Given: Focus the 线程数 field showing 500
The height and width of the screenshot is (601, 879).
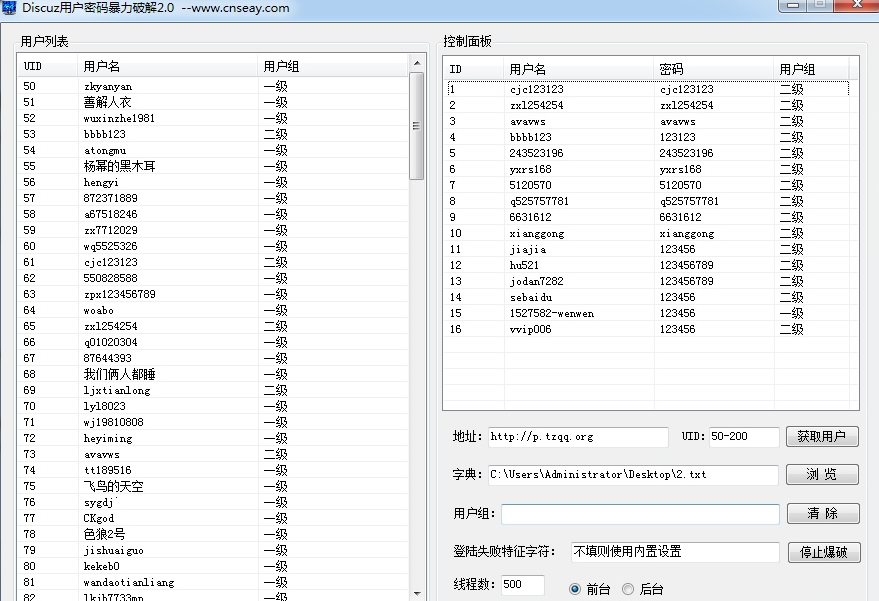Looking at the screenshot, I should pyautogui.click(x=522, y=585).
